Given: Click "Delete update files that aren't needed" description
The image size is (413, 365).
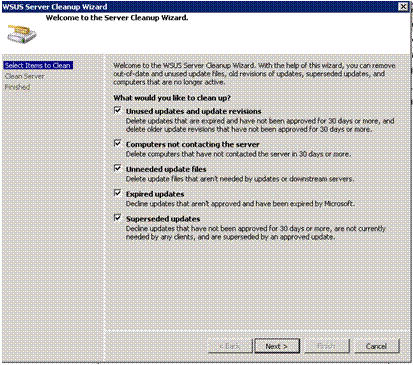Looking at the screenshot, I should coord(239,179).
